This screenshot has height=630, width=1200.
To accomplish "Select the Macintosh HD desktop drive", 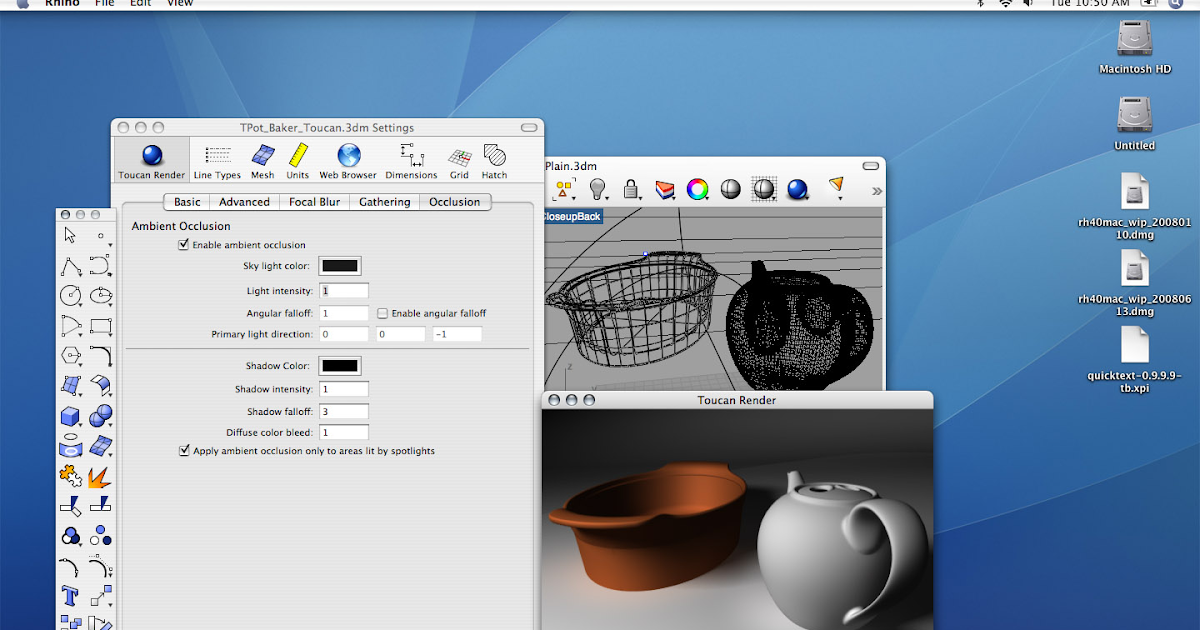I will [1135, 46].
